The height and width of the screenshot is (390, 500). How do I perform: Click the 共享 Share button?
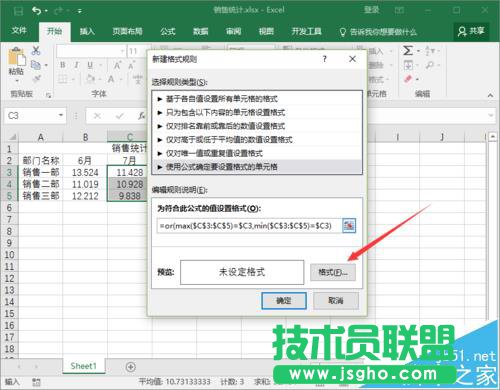(x=471, y=32)
